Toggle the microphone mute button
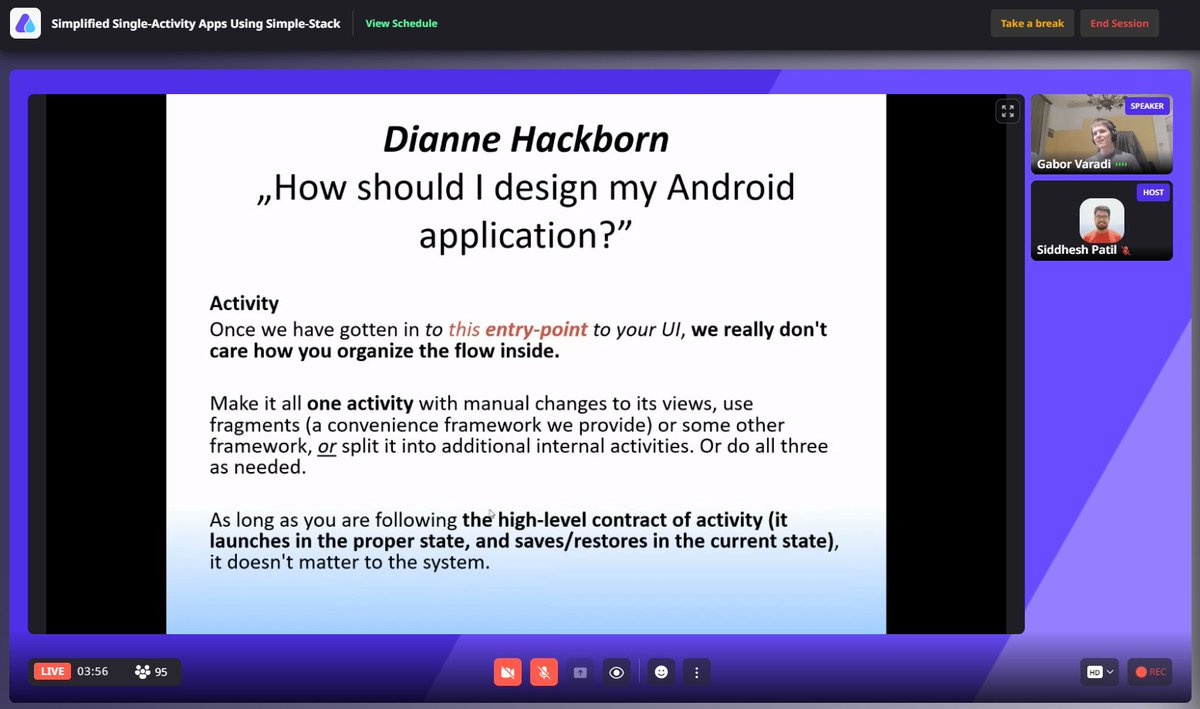1200x709 pixels. pyautogui.click(x=543, y=672)
